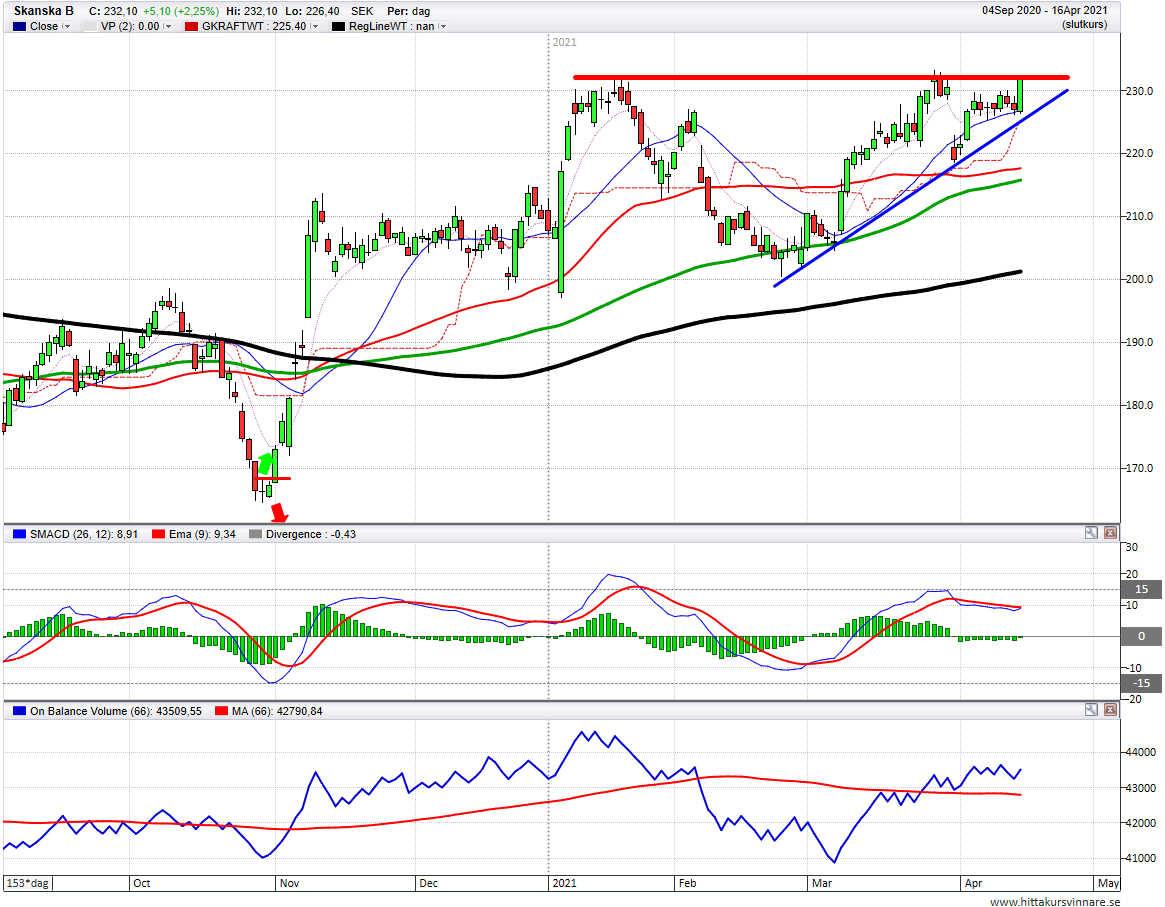The height and width of the screenshot is (907, 1165).
Task: Select the Nov marker on time axis
Action: click(x=289, y=883)
